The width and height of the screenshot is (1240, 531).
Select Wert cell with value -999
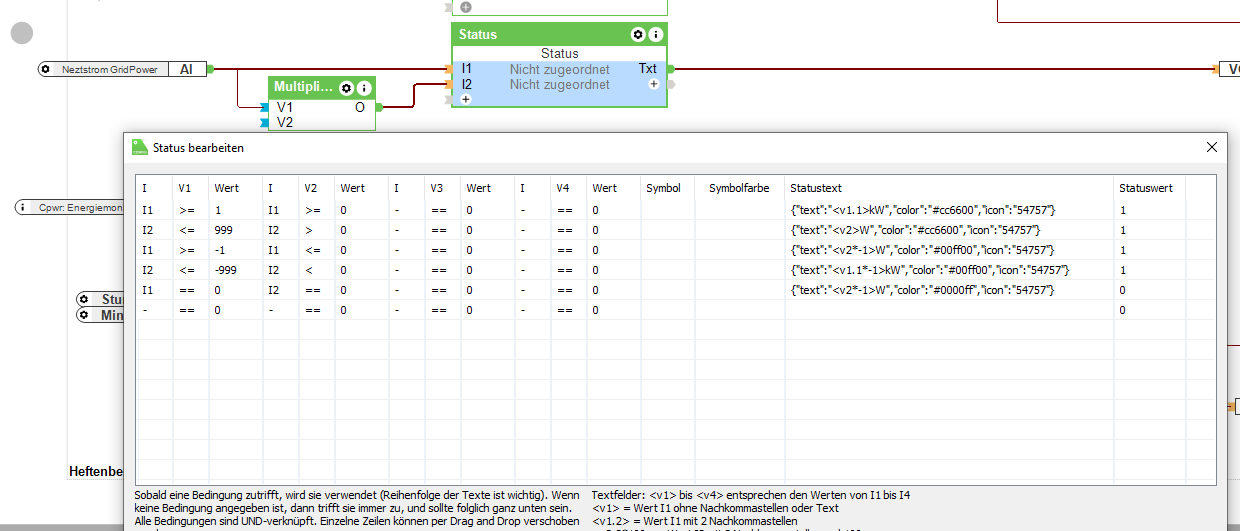[x=235, y=270]
